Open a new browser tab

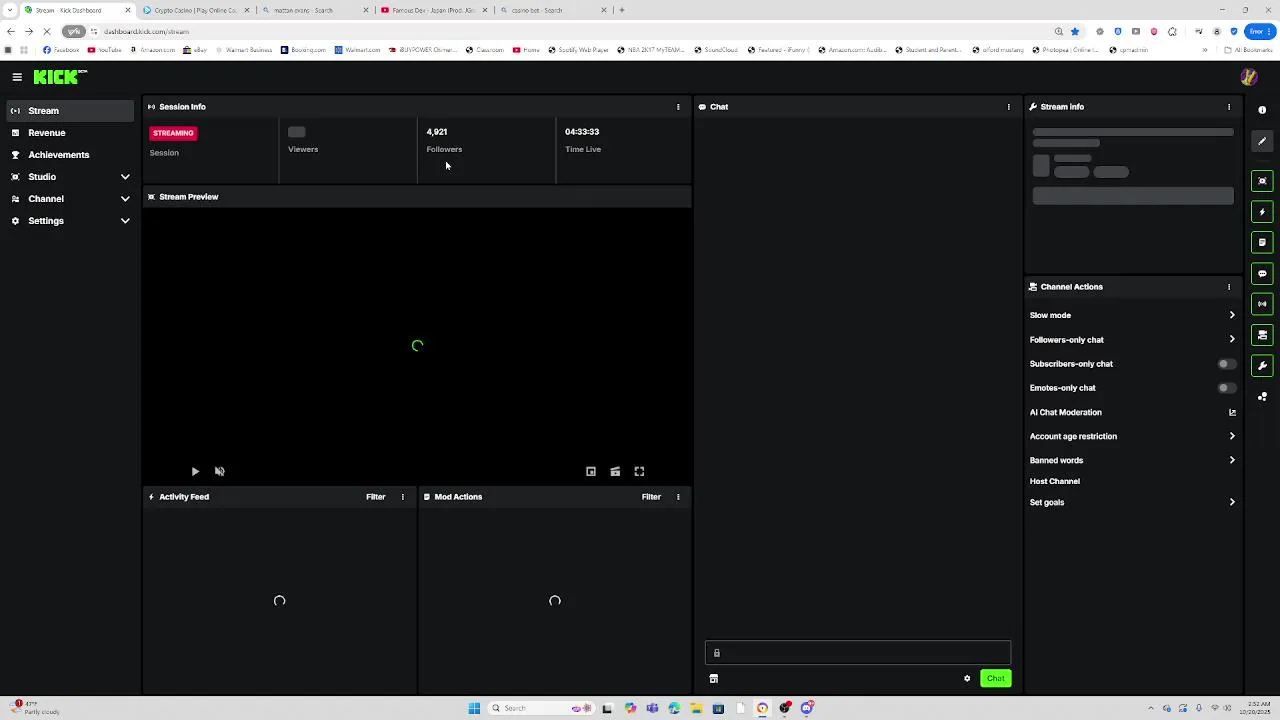tap(622, 10)
